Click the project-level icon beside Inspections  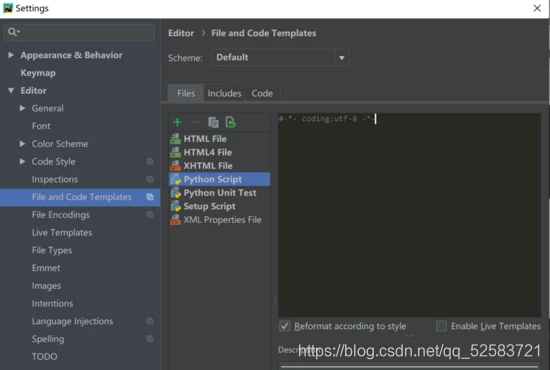click(x=150, y=179)
